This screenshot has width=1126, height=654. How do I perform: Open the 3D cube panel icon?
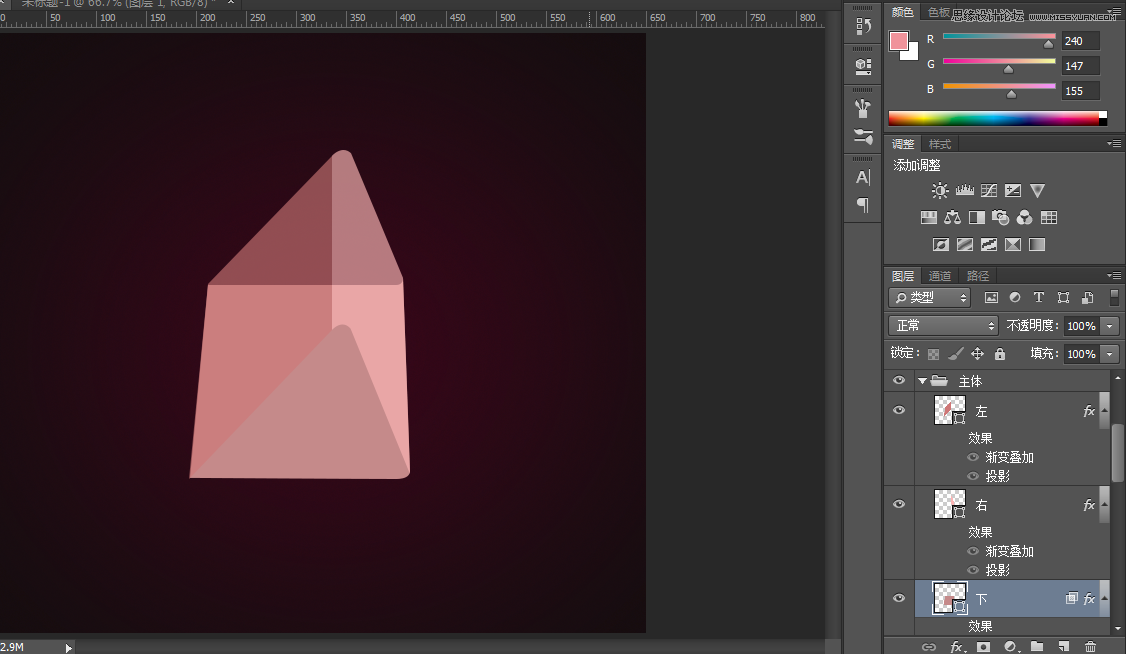tap(862, 66)
